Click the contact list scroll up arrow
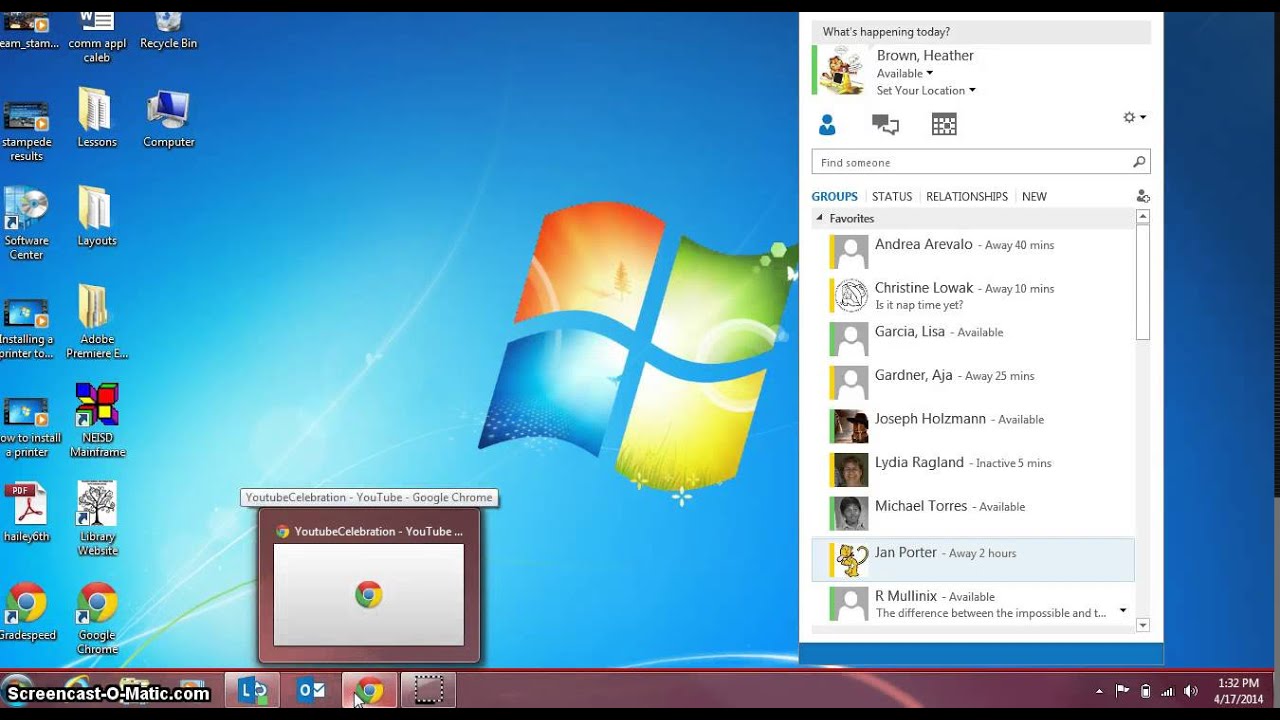1280x720 pixels. click(1143, 217)
